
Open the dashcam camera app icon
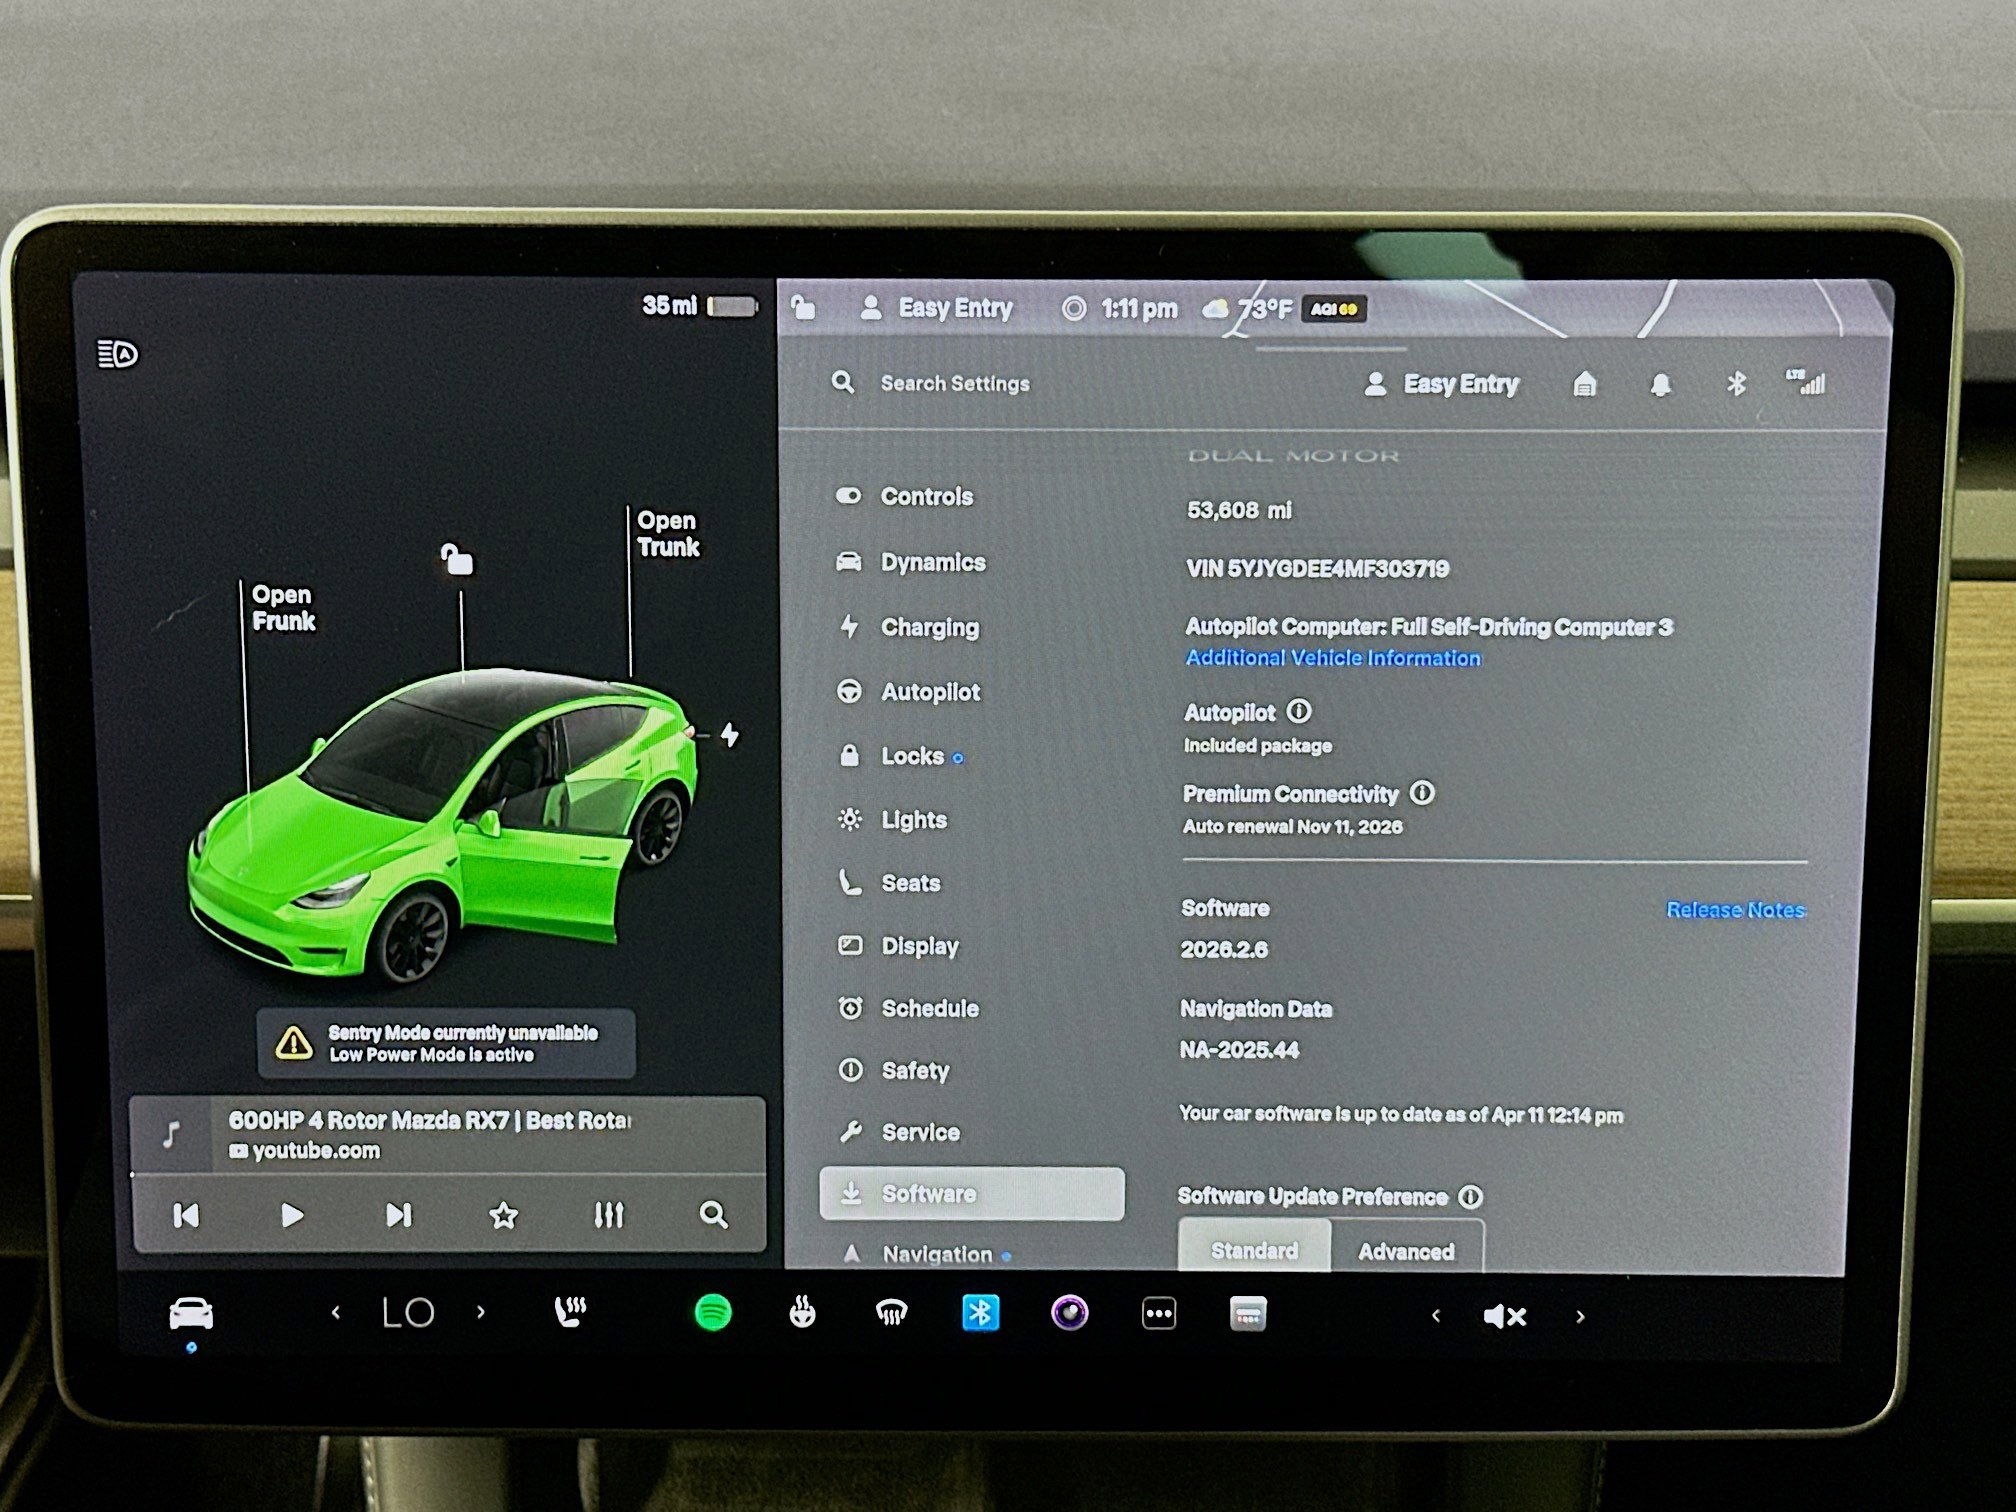(x=1069, y=1313)
